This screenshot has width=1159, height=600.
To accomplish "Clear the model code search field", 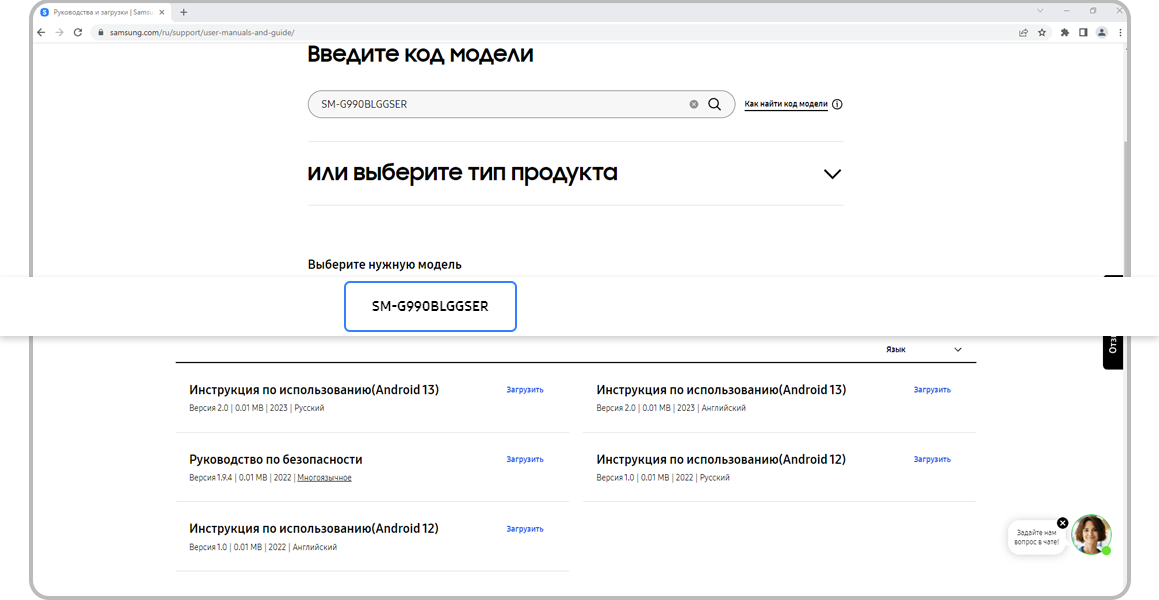I will (693, 104).
